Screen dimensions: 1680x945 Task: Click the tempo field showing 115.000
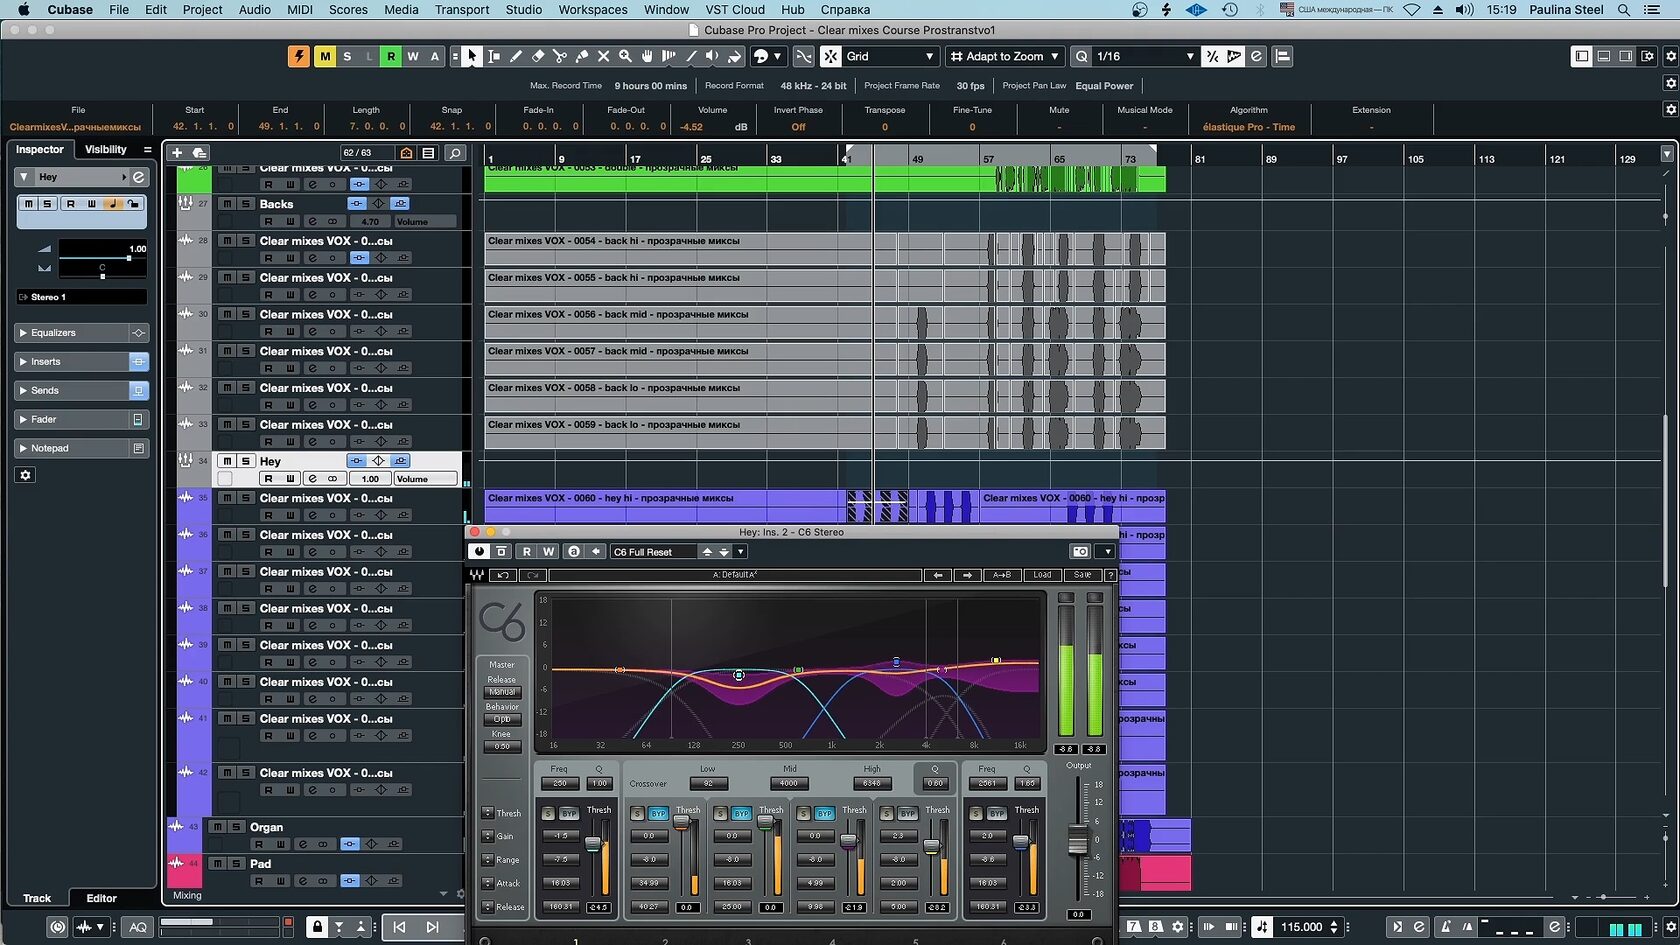click(x=1302, y=927)
